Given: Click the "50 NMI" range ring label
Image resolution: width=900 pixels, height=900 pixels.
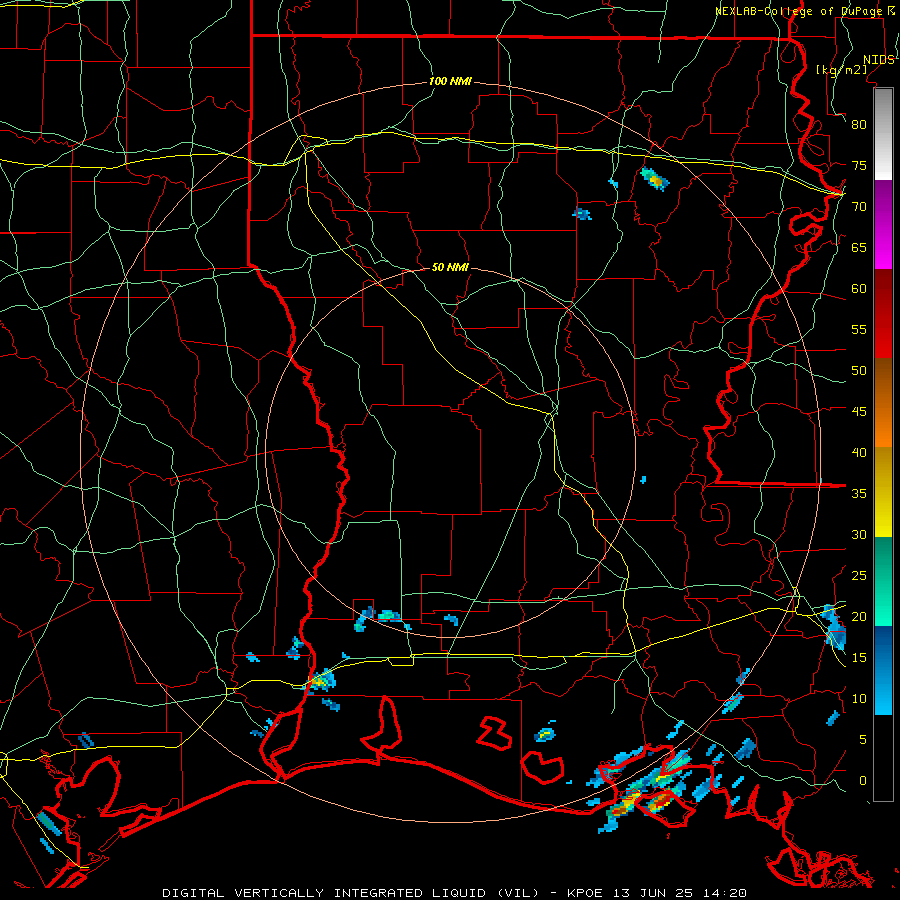Looking at the screenshot, I should [450, 267].
